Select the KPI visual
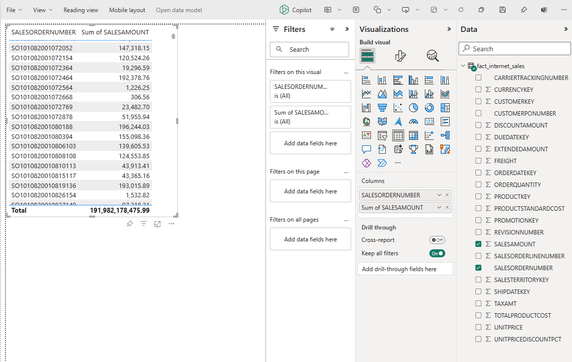Image resolution: width=572 pixels, height=362 pixels. pos(366,135)
